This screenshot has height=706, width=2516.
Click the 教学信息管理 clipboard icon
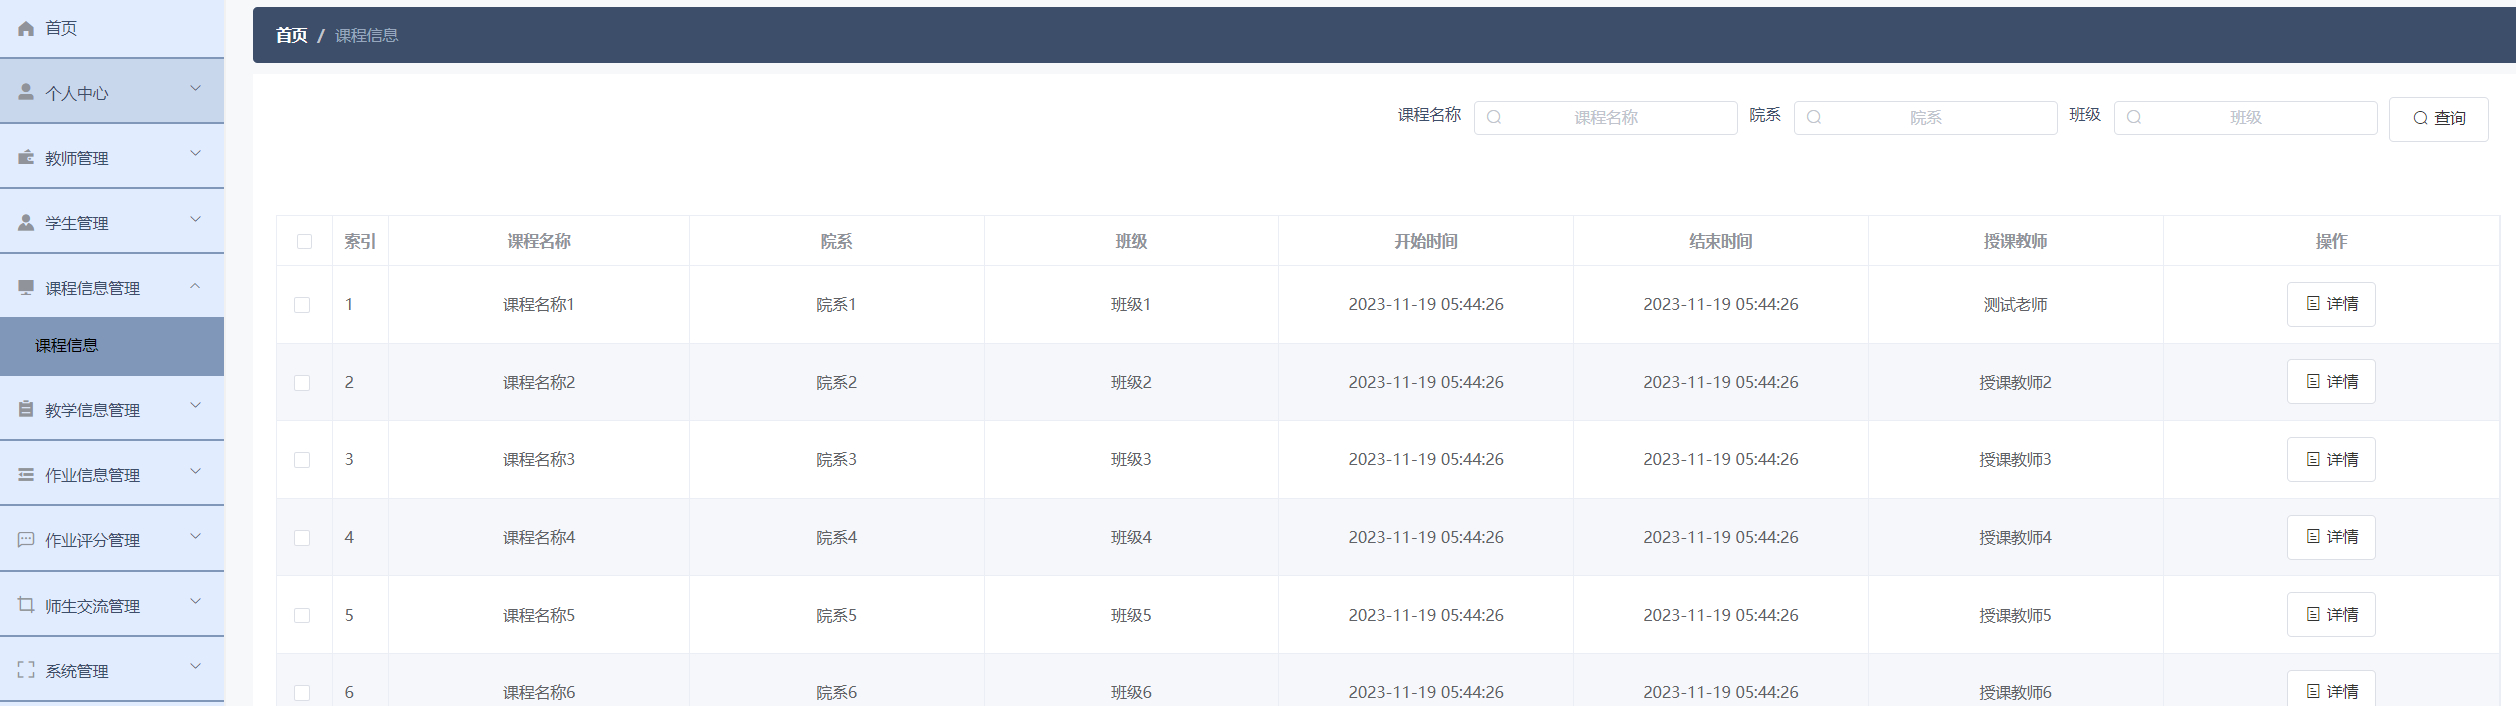click(26, 409)
